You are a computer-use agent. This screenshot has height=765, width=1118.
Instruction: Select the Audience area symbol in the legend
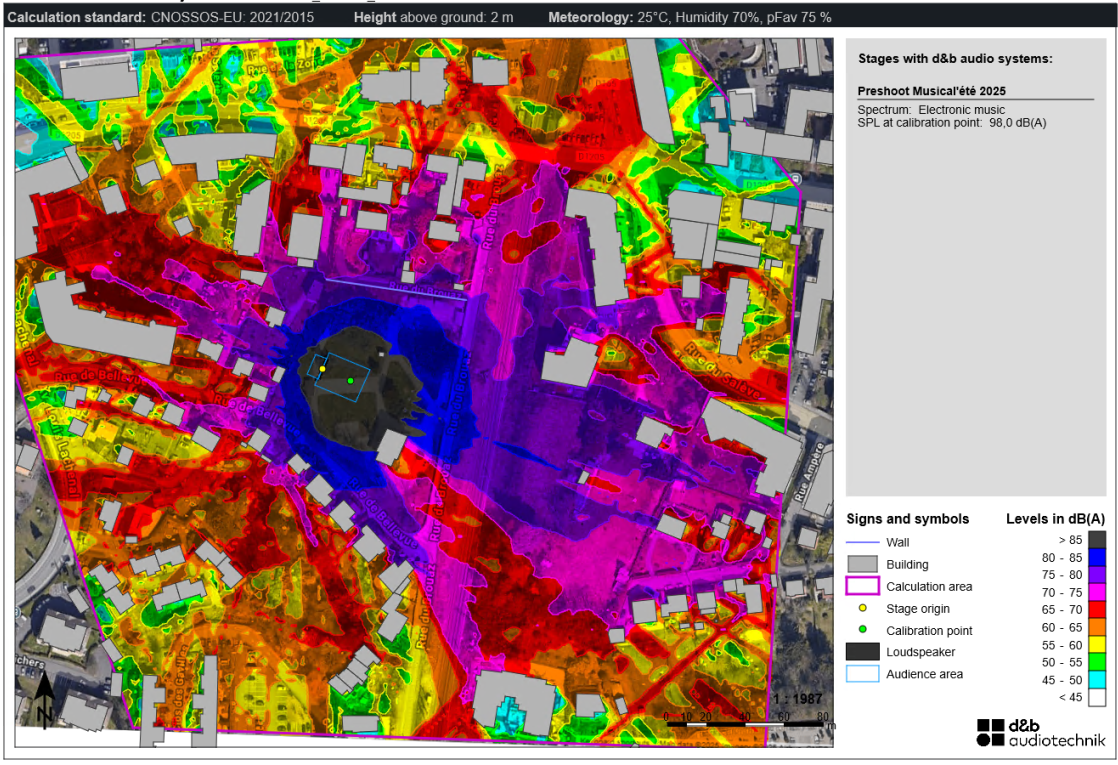point(861,674)
